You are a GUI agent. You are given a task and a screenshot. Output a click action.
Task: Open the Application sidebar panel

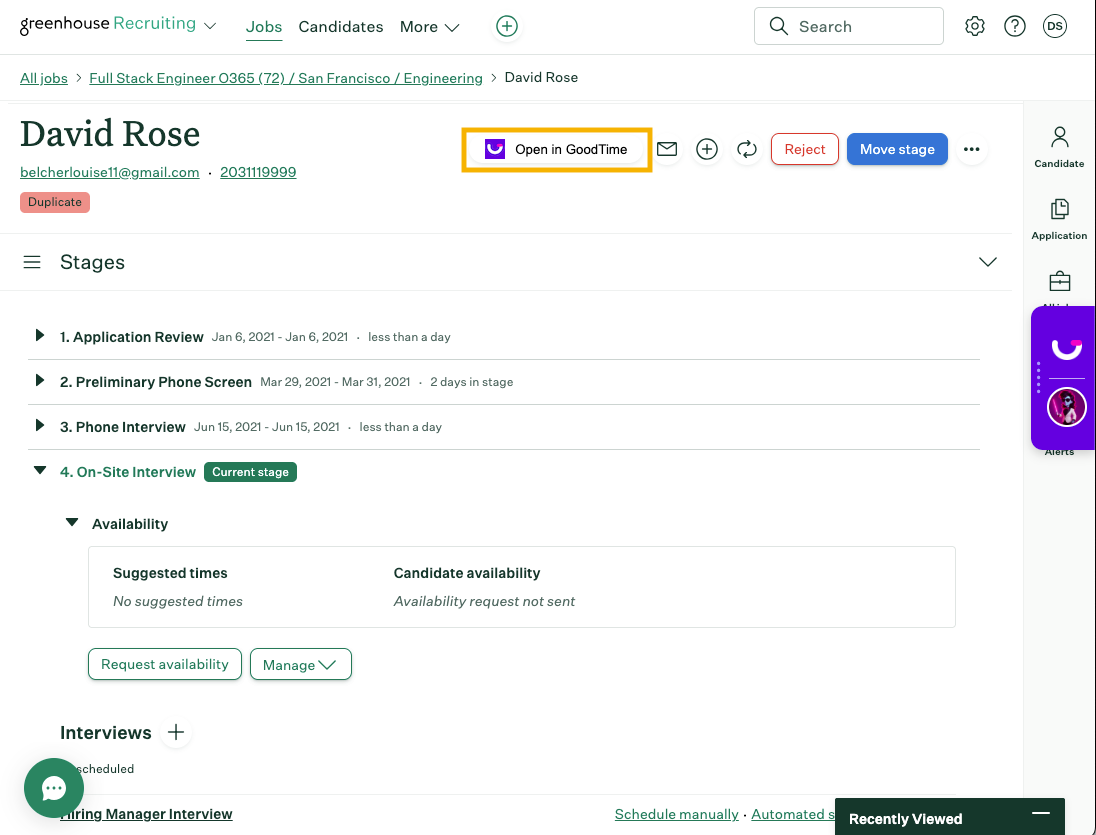click(1059, 219)
